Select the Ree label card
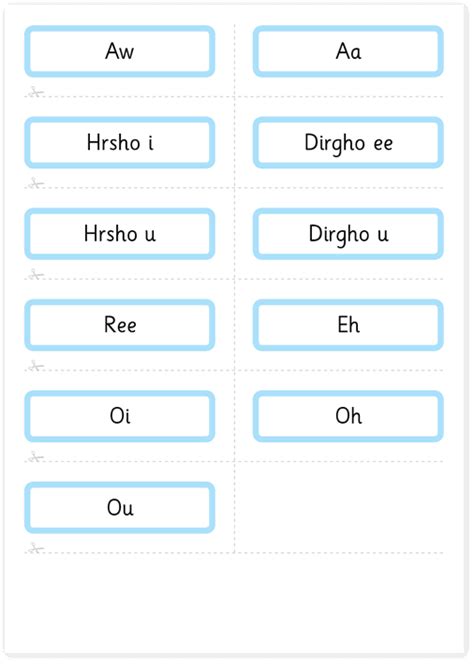This screenshot has height=667, width=474. click(x=120, y=325)
